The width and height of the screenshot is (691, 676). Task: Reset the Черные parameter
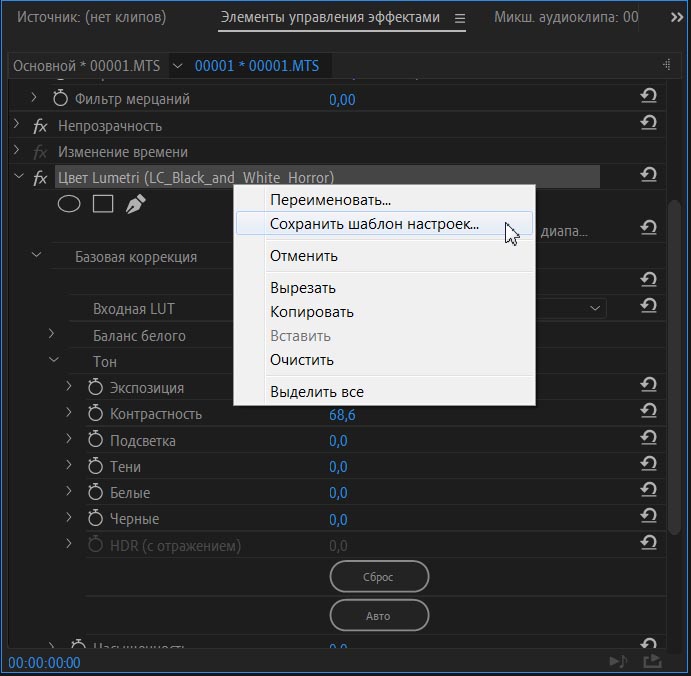pos(649,516)
